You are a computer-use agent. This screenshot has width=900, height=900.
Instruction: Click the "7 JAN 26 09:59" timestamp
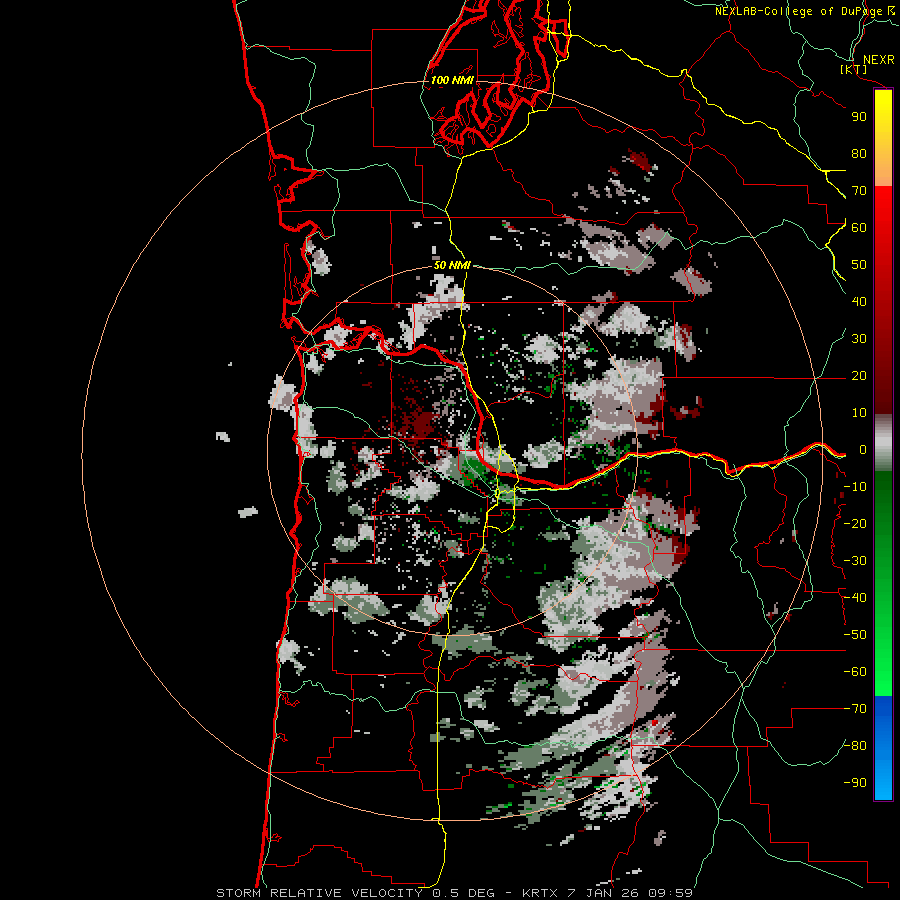click(630, 893)
